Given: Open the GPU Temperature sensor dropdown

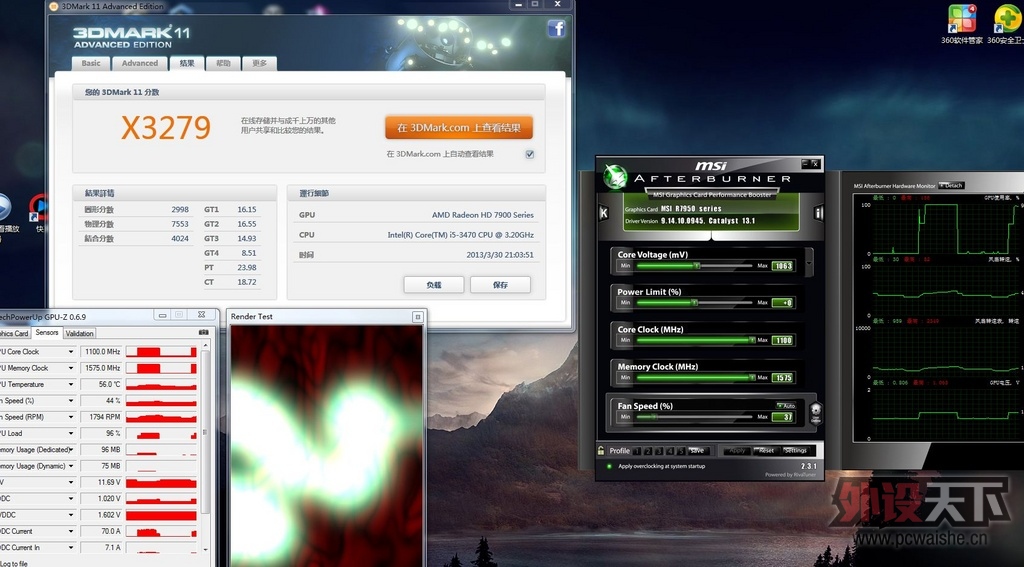Looking at the screenshot, I should point(71,385).
